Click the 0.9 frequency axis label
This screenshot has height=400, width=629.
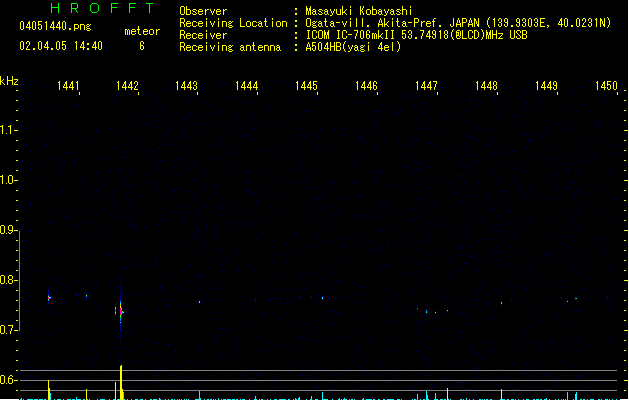7,230
